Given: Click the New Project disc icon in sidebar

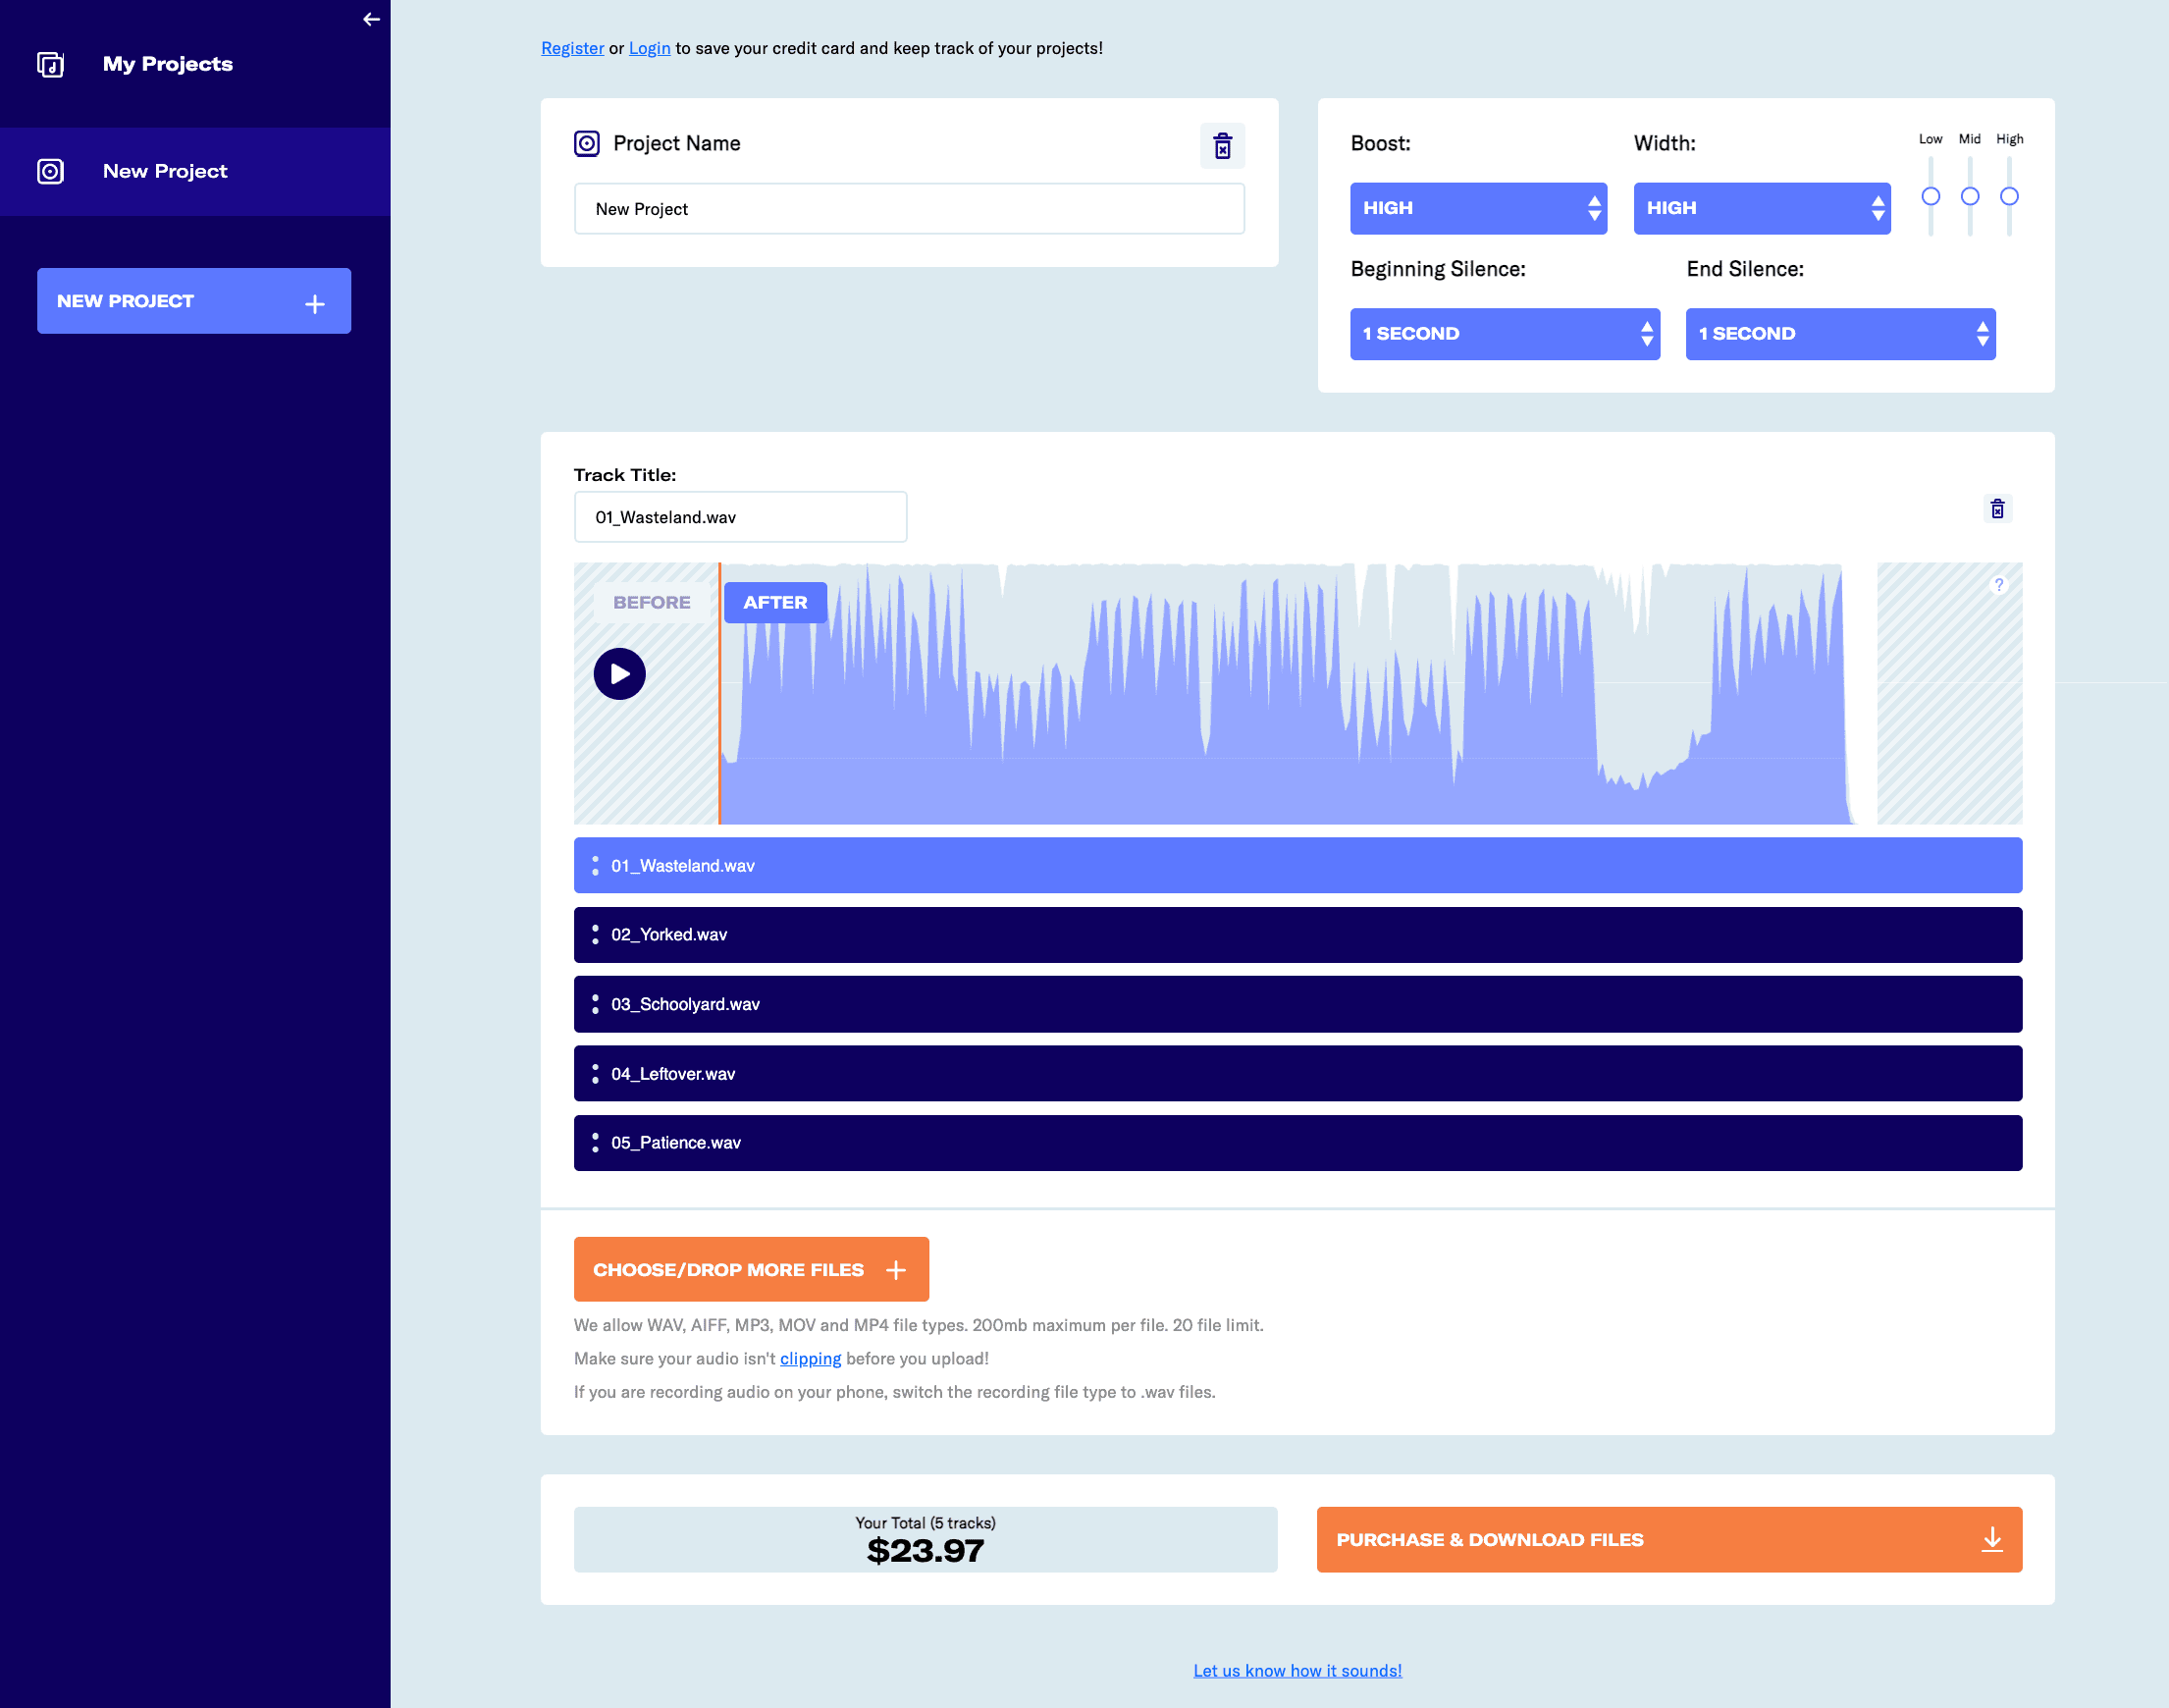Looking at the screenshot, I should pos(50,171).
